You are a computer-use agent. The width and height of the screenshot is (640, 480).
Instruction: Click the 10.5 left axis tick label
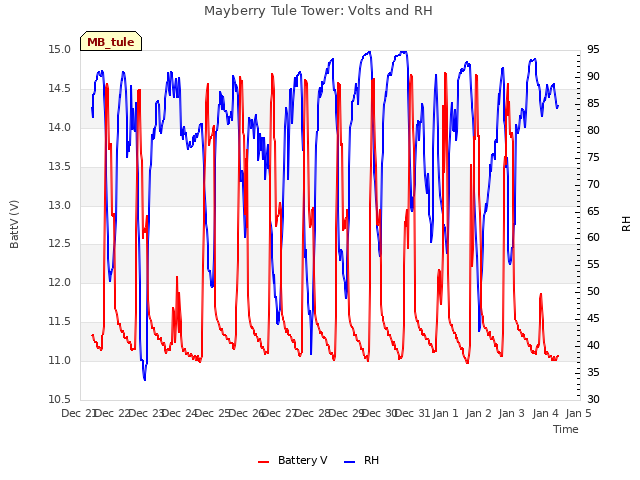click(x=59, y=399)
